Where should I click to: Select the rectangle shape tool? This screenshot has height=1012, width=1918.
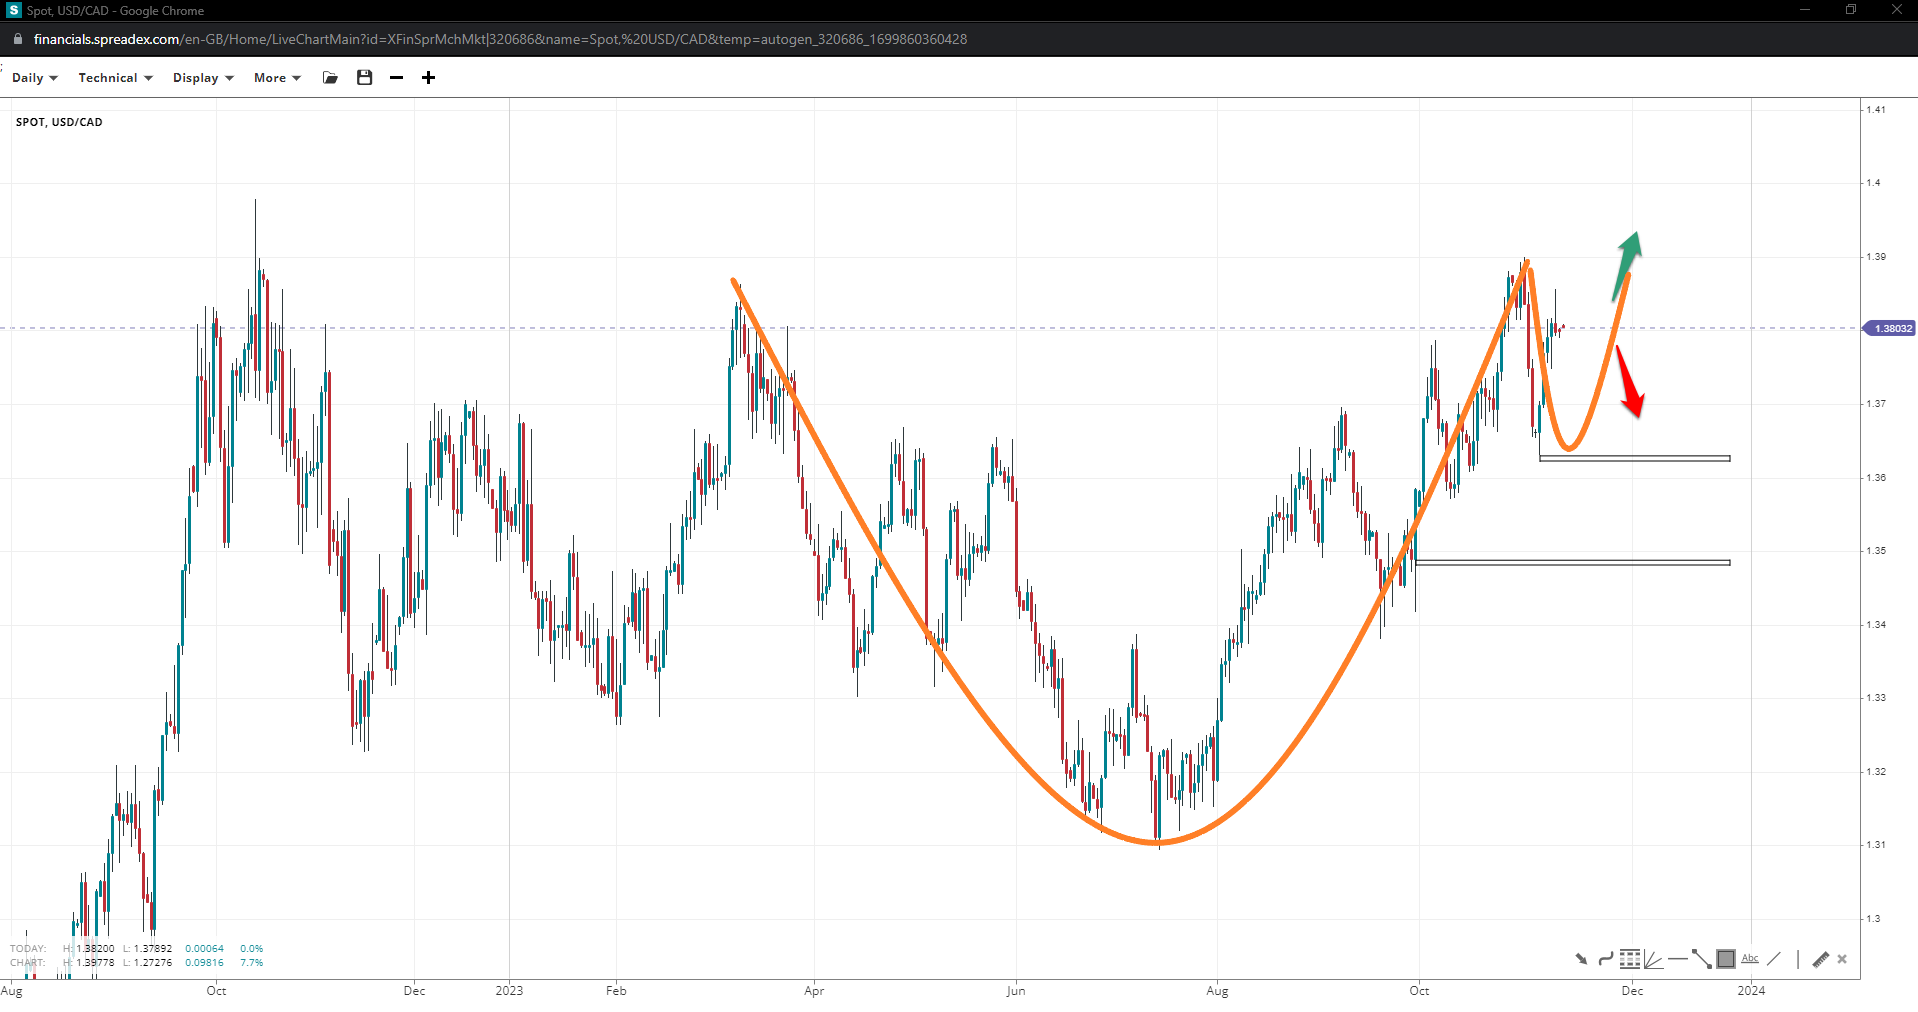pos(1726,959)
